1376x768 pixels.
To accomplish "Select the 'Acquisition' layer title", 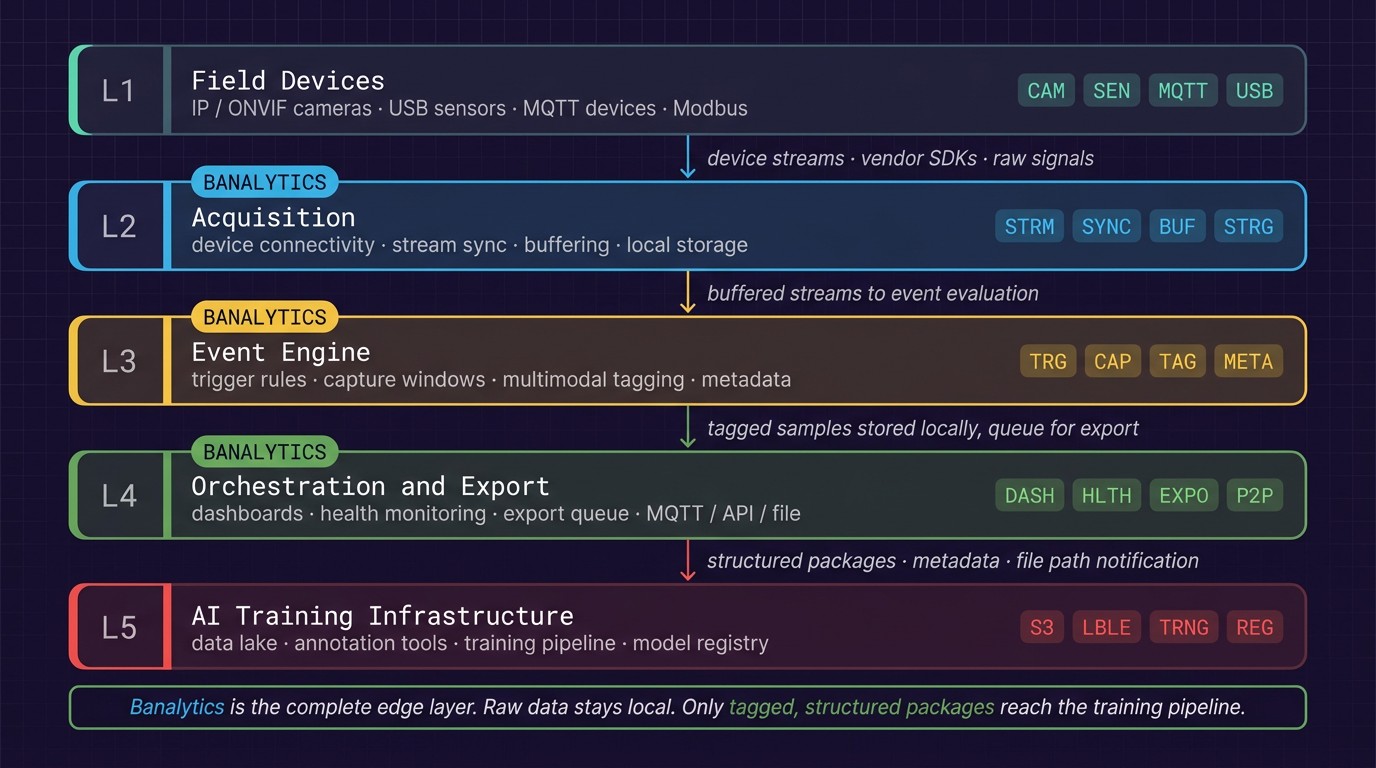I will (273, 217).
